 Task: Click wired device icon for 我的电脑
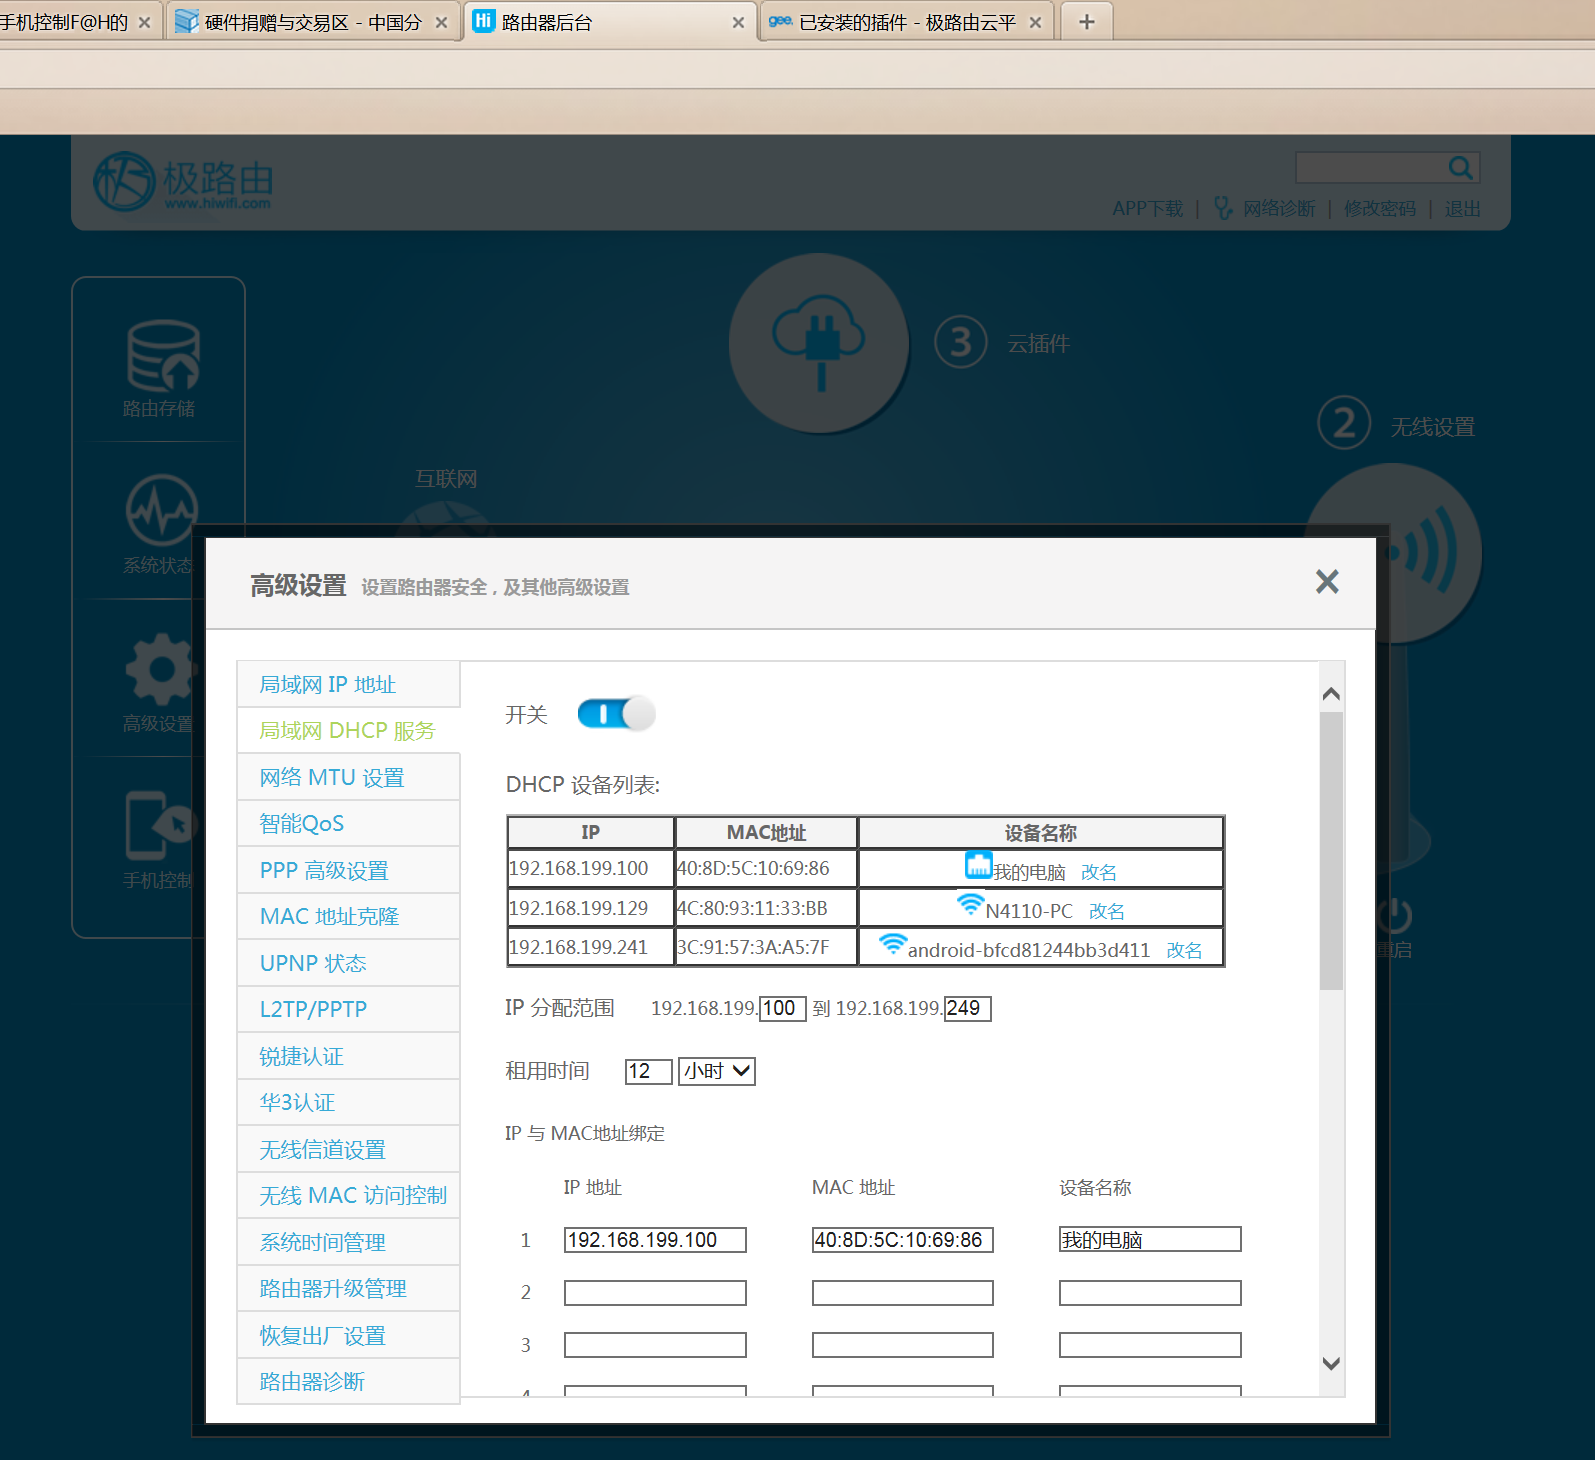point(978,865)
